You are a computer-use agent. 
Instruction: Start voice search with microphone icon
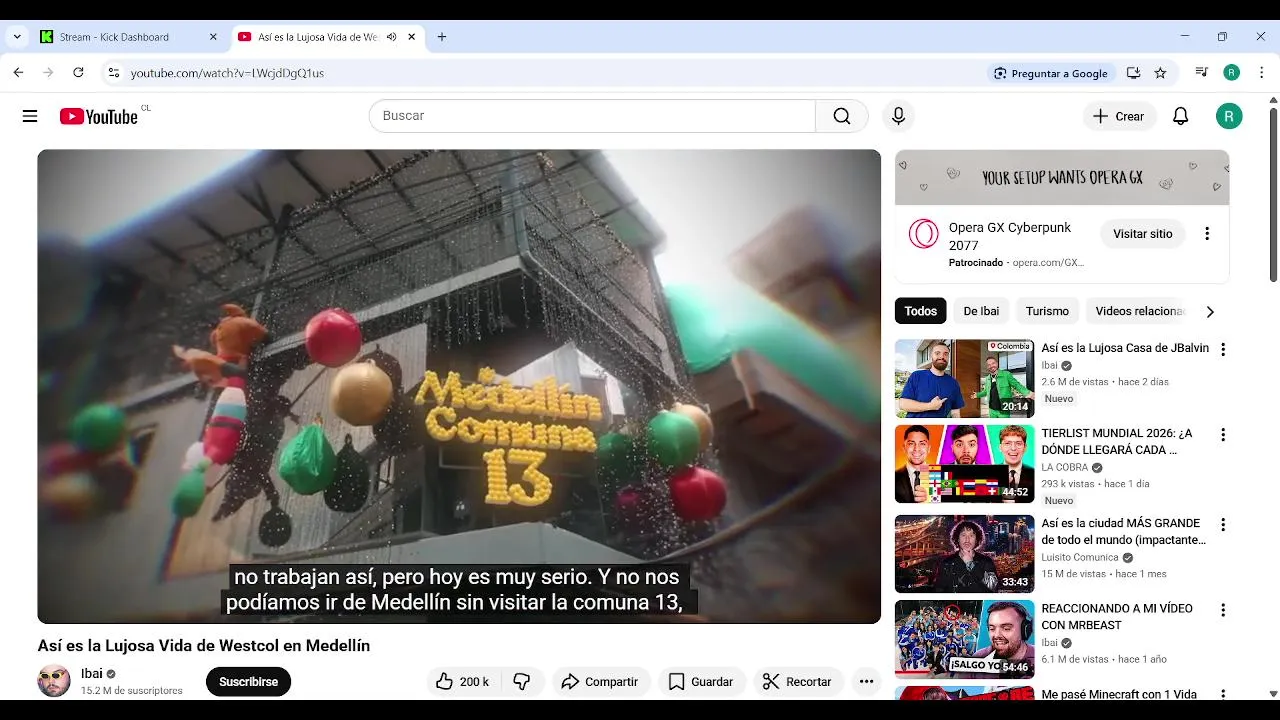(x=898, y=116)
